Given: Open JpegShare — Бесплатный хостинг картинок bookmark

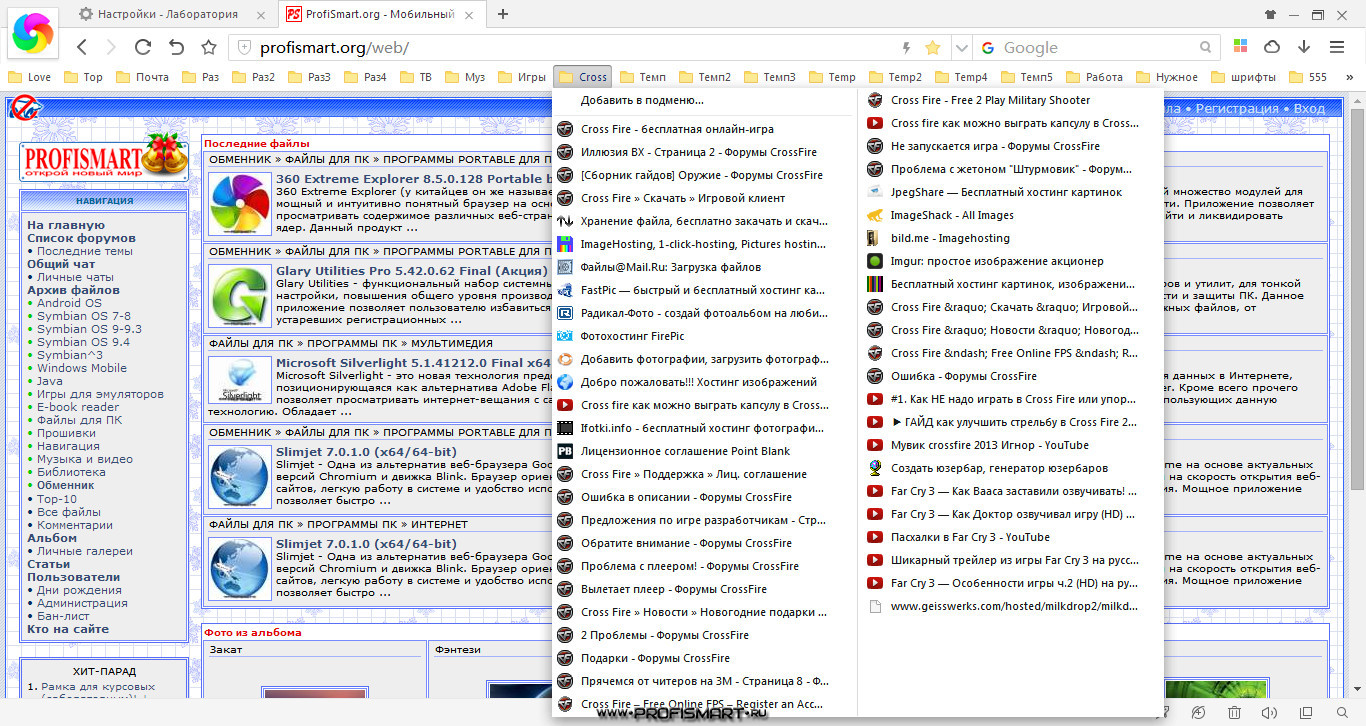Looking at the screenshot, I should pyautogui.click(x=1010, y=192).
